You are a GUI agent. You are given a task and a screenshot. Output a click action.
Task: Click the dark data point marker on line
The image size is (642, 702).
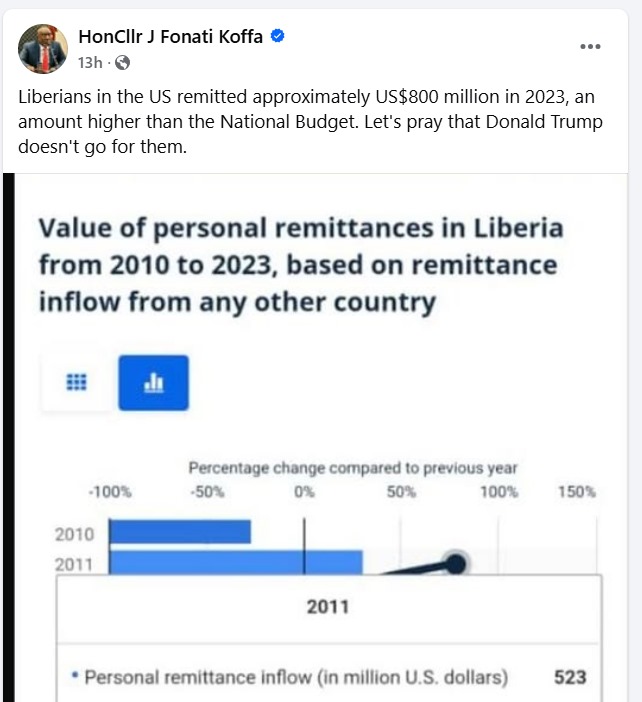point(456,564)
